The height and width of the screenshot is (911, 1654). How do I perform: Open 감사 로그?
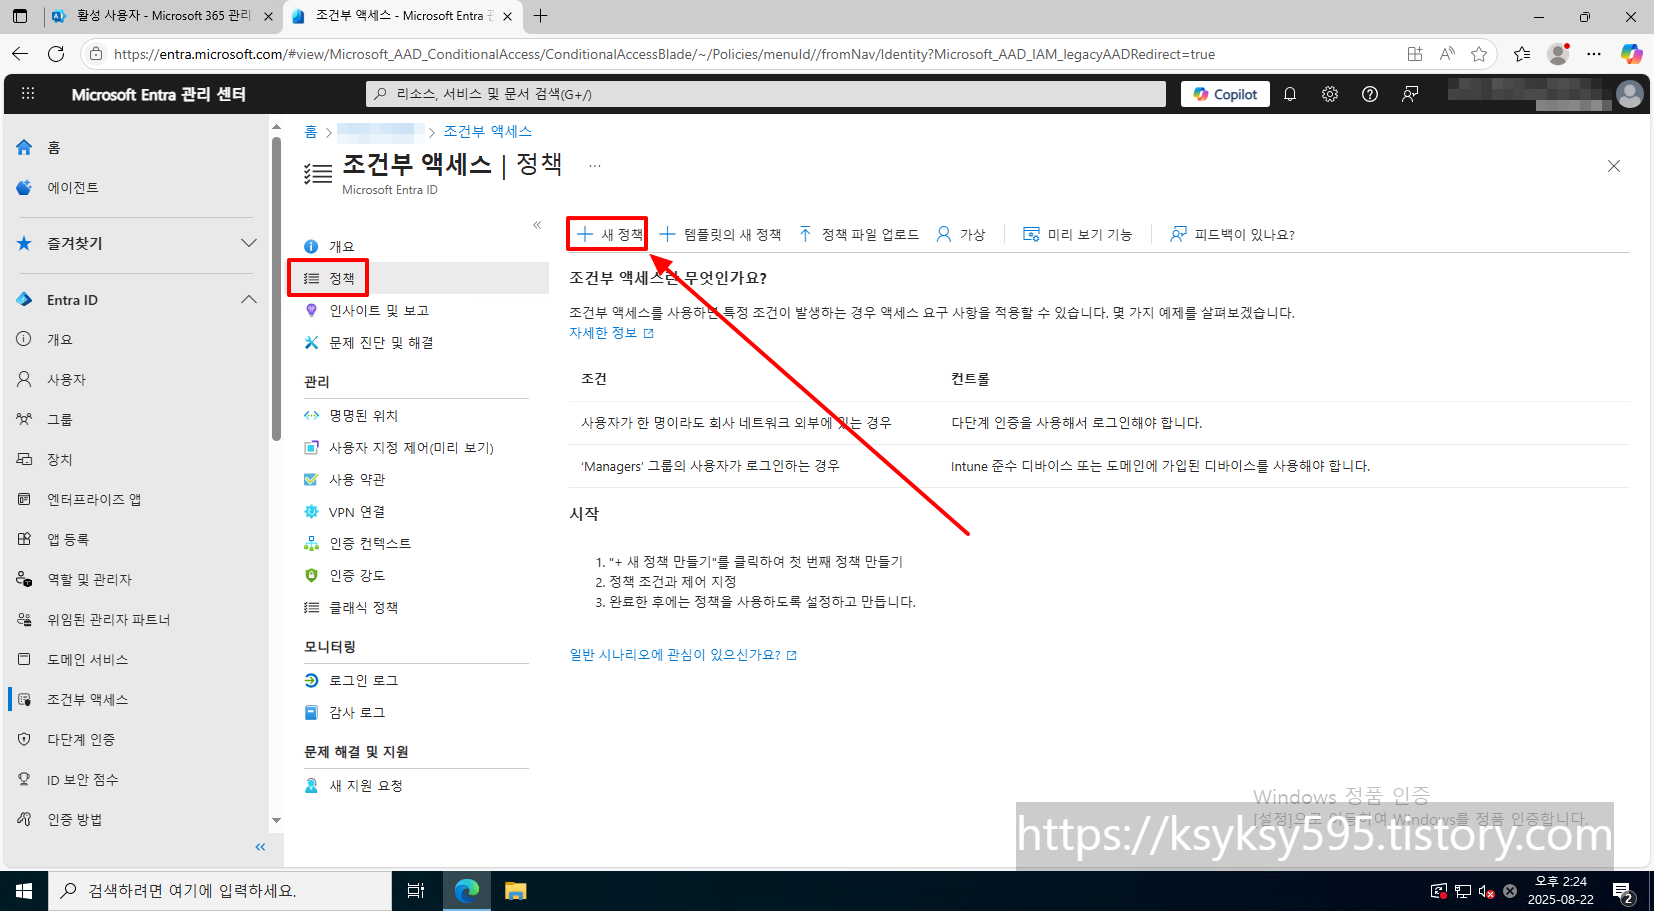click(357, 712)
